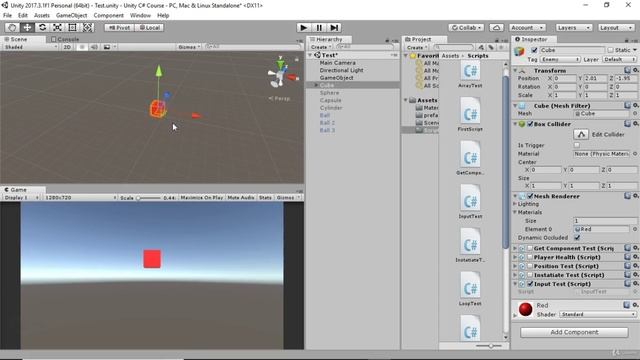
Task: Open FirstScript C# script
Action: 470,114
